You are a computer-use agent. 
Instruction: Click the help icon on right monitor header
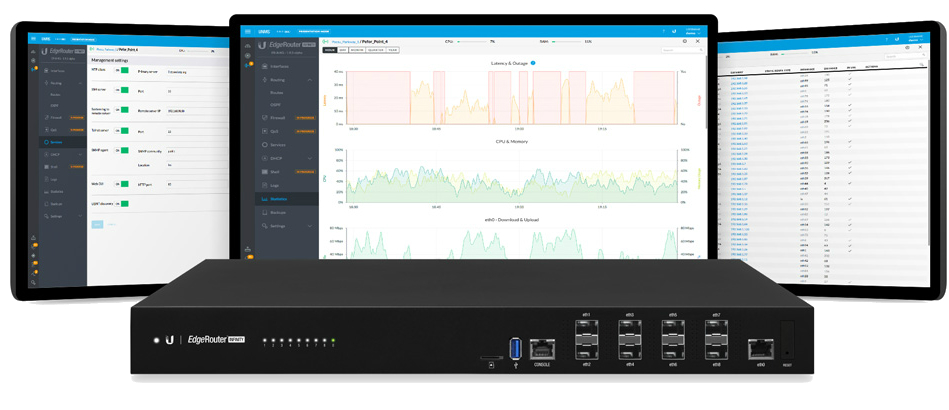(x=887, y=39)
